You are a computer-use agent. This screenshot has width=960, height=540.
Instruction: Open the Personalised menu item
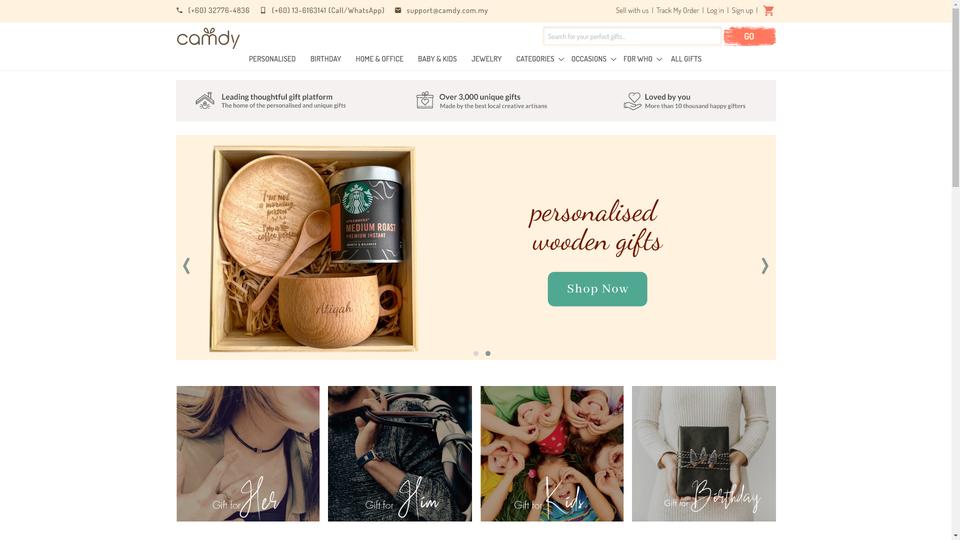coord(272,59)
